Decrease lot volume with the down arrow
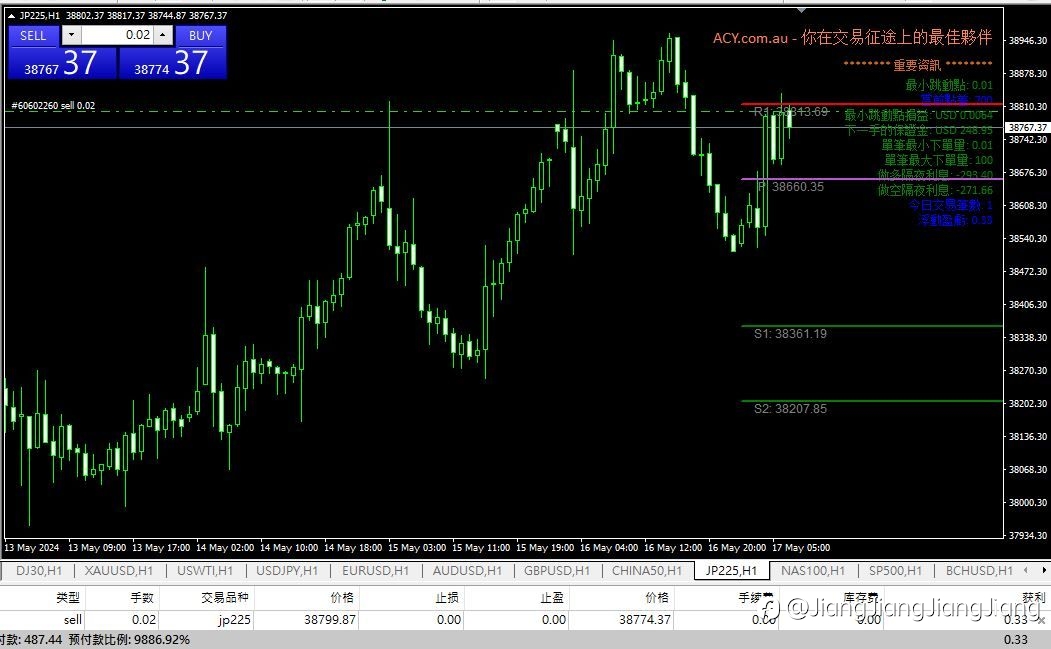 72,36
